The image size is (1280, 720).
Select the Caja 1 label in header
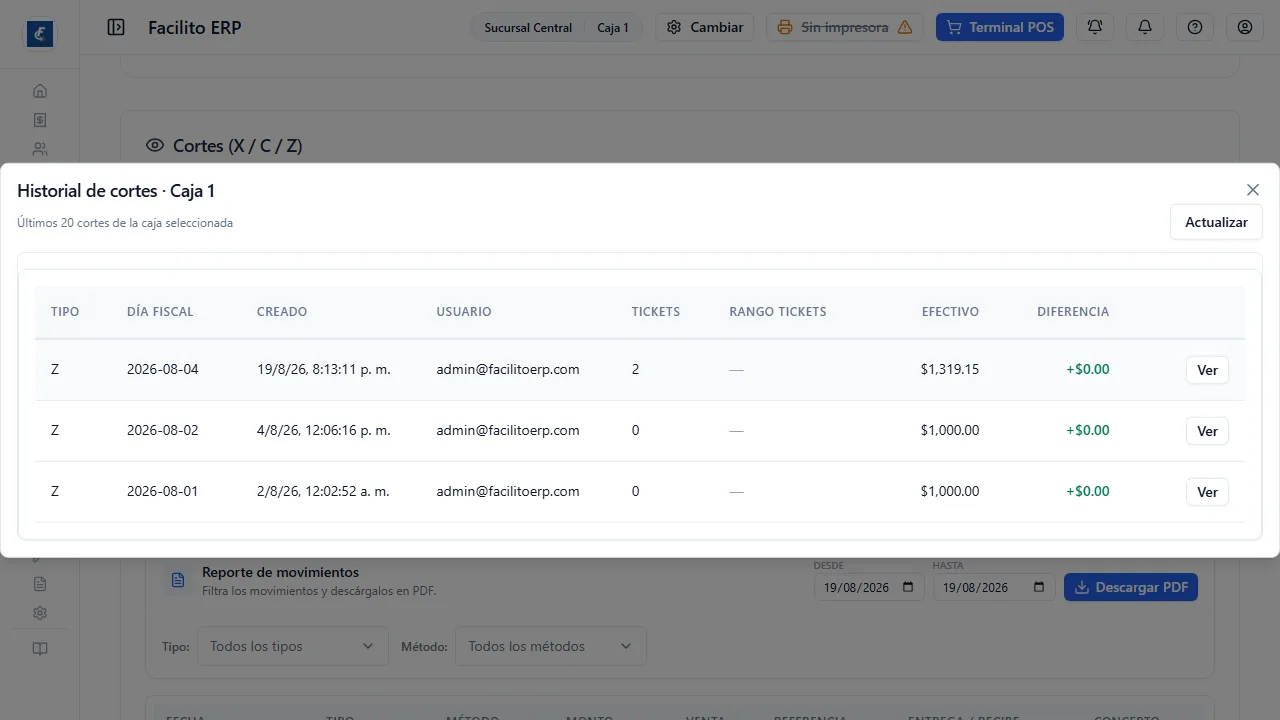[x=613, y=27]
